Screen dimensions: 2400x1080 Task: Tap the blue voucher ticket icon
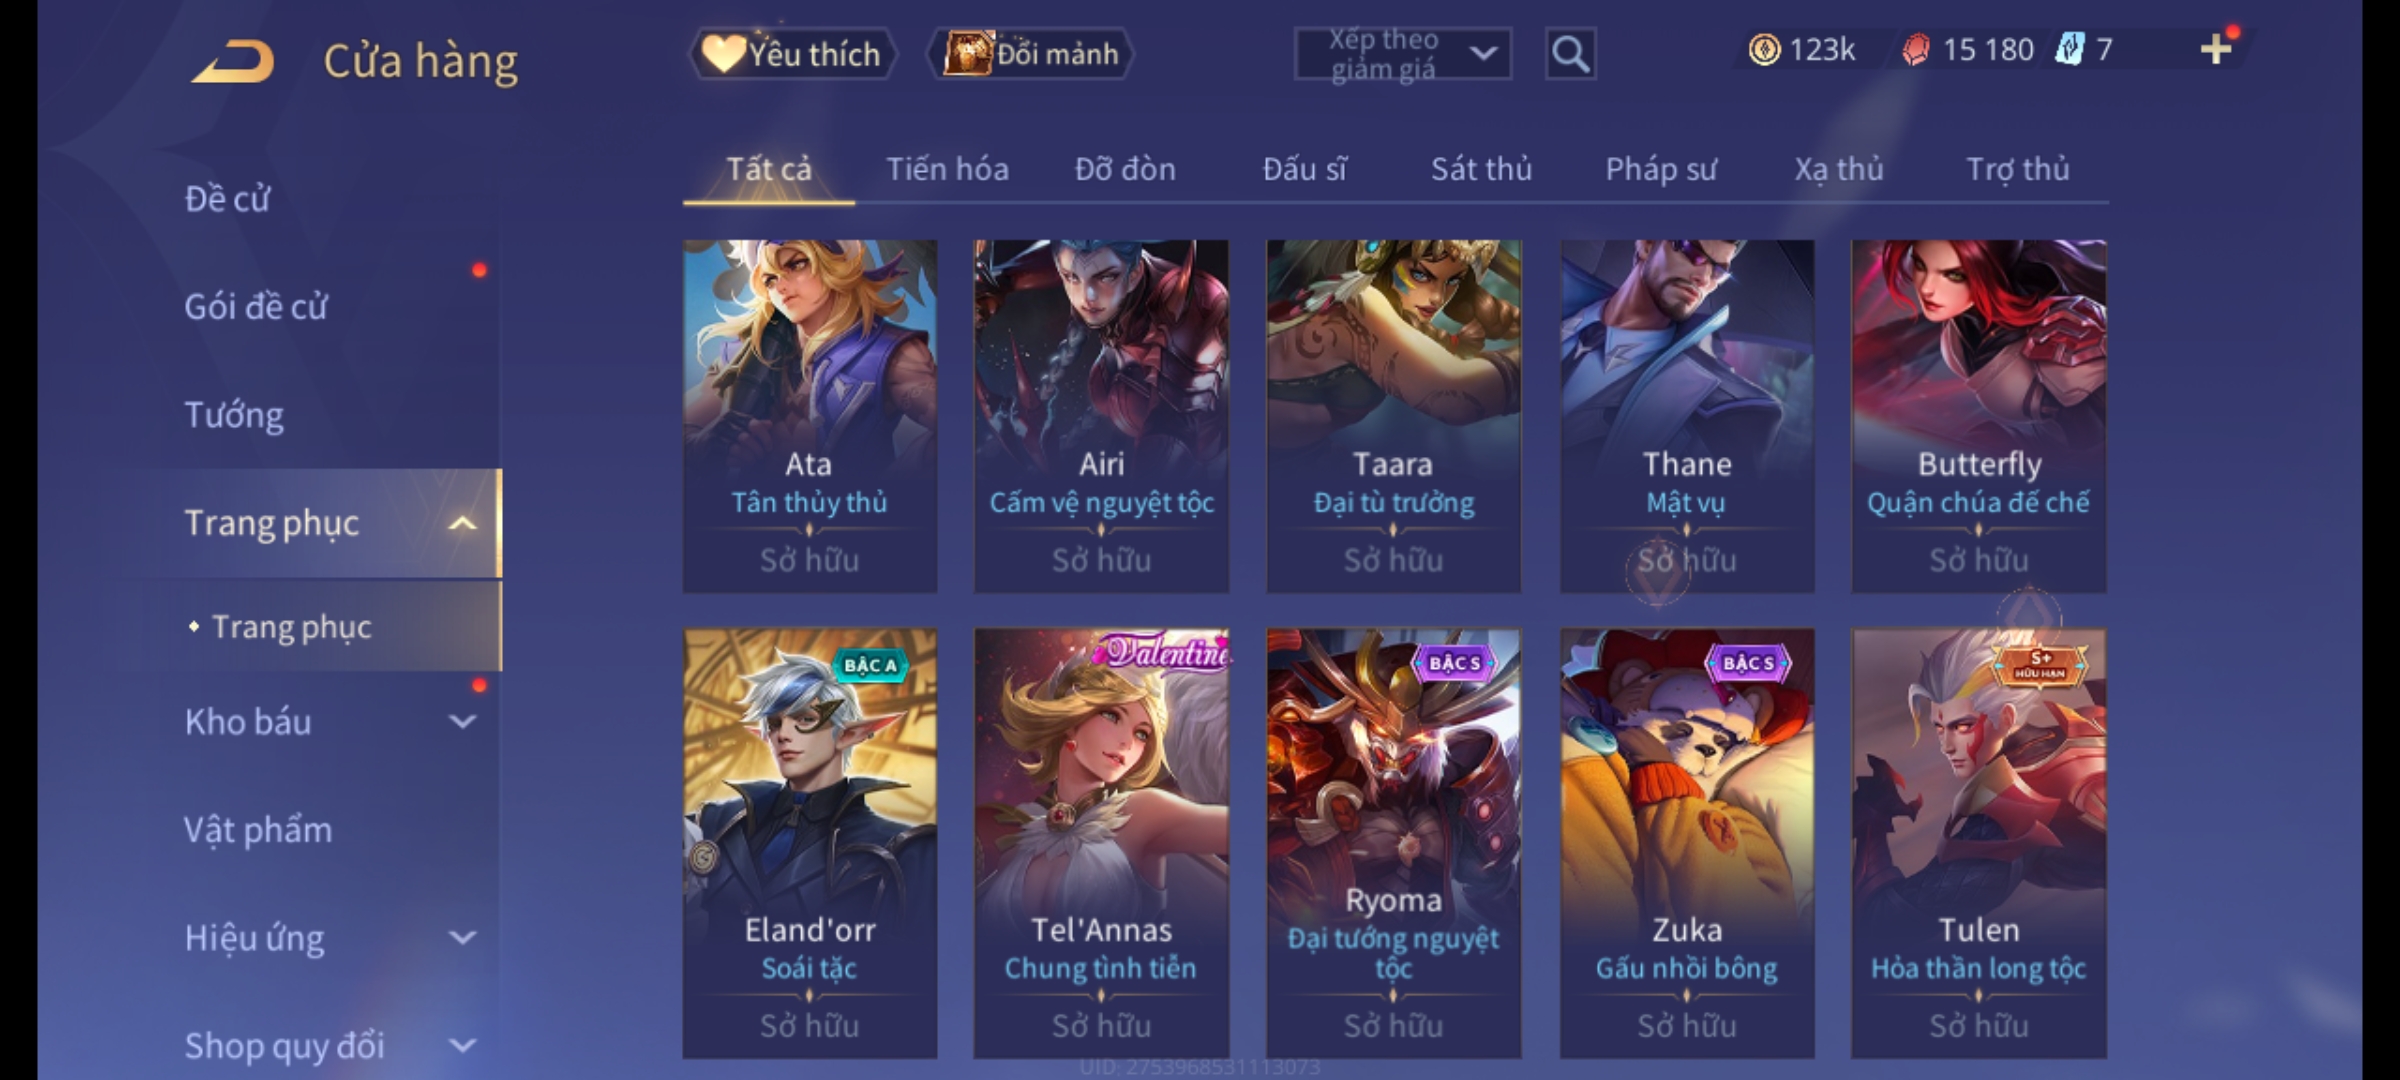click(x=2070, y=49)
